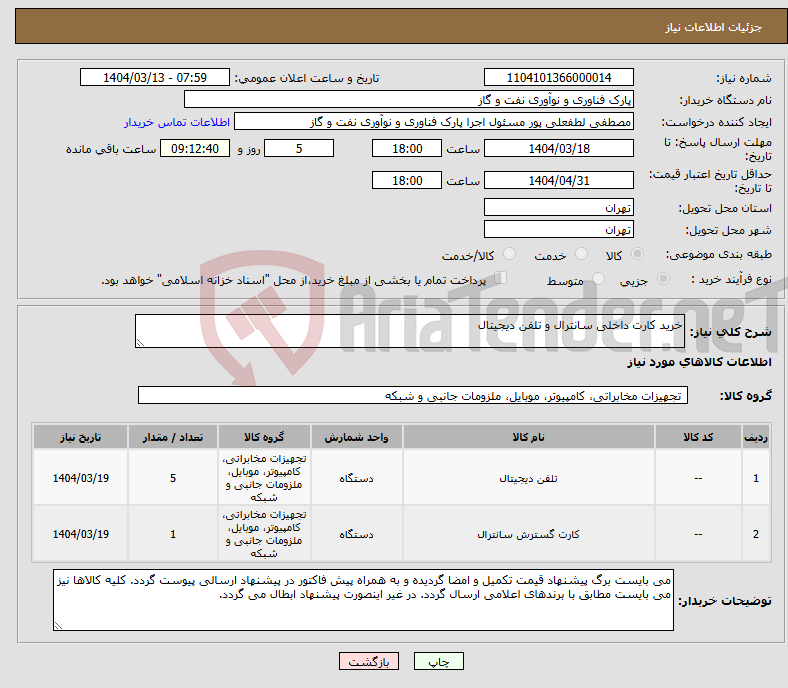
Task: Select the کالا radio button
Action: point(637,254)
